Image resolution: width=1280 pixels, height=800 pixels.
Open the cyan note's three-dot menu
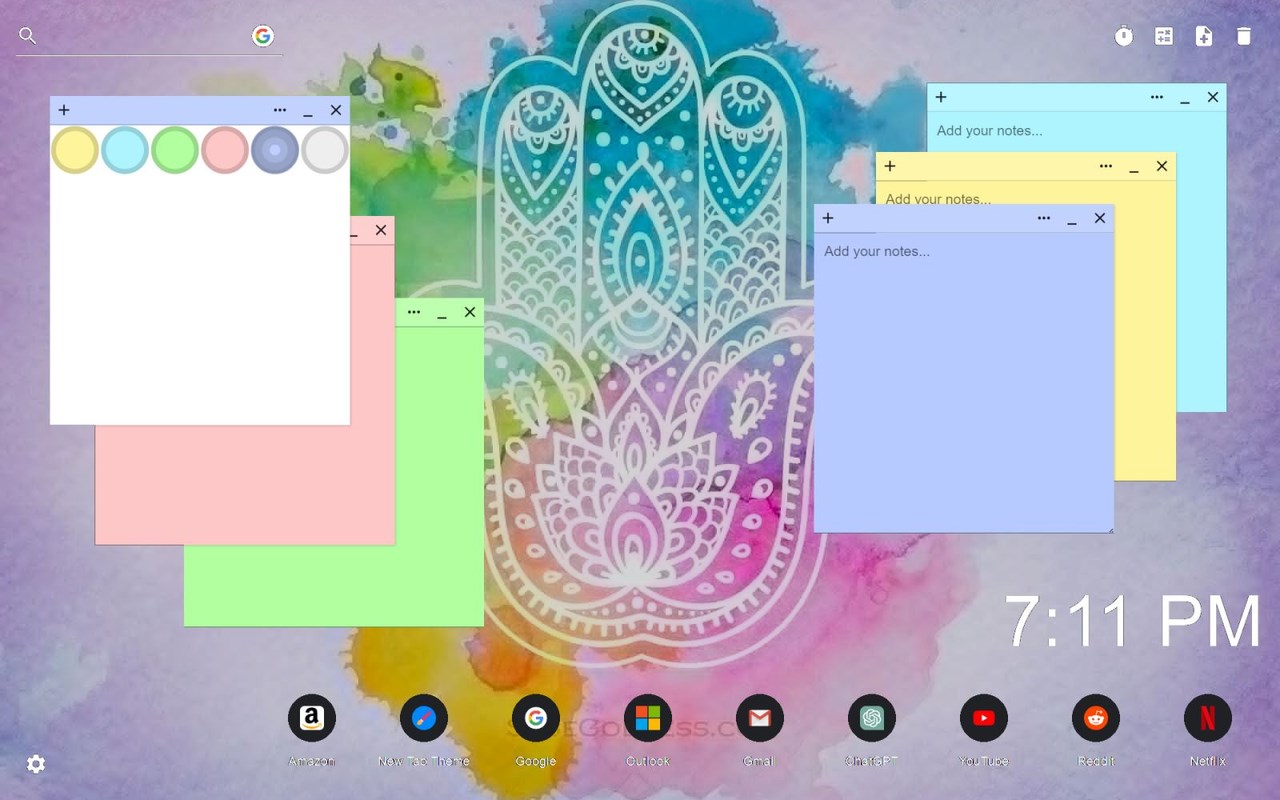click(x=1157, y=97)
